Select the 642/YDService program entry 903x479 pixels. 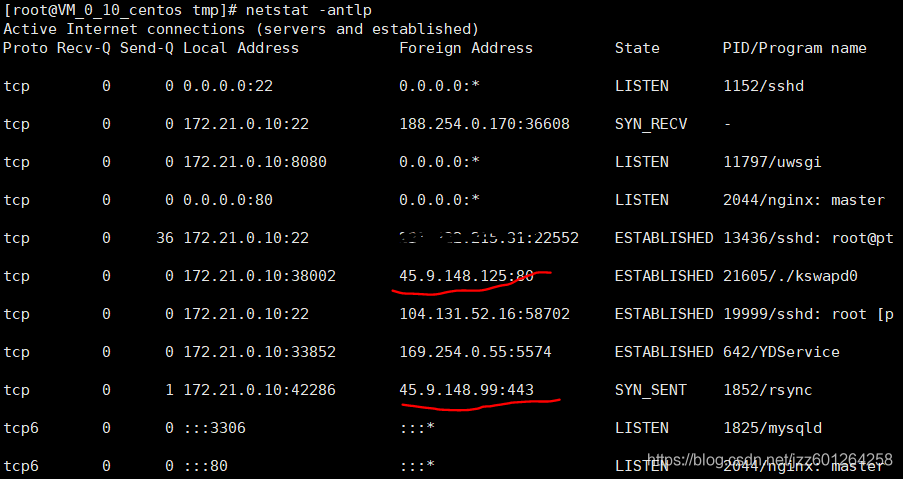781,352
